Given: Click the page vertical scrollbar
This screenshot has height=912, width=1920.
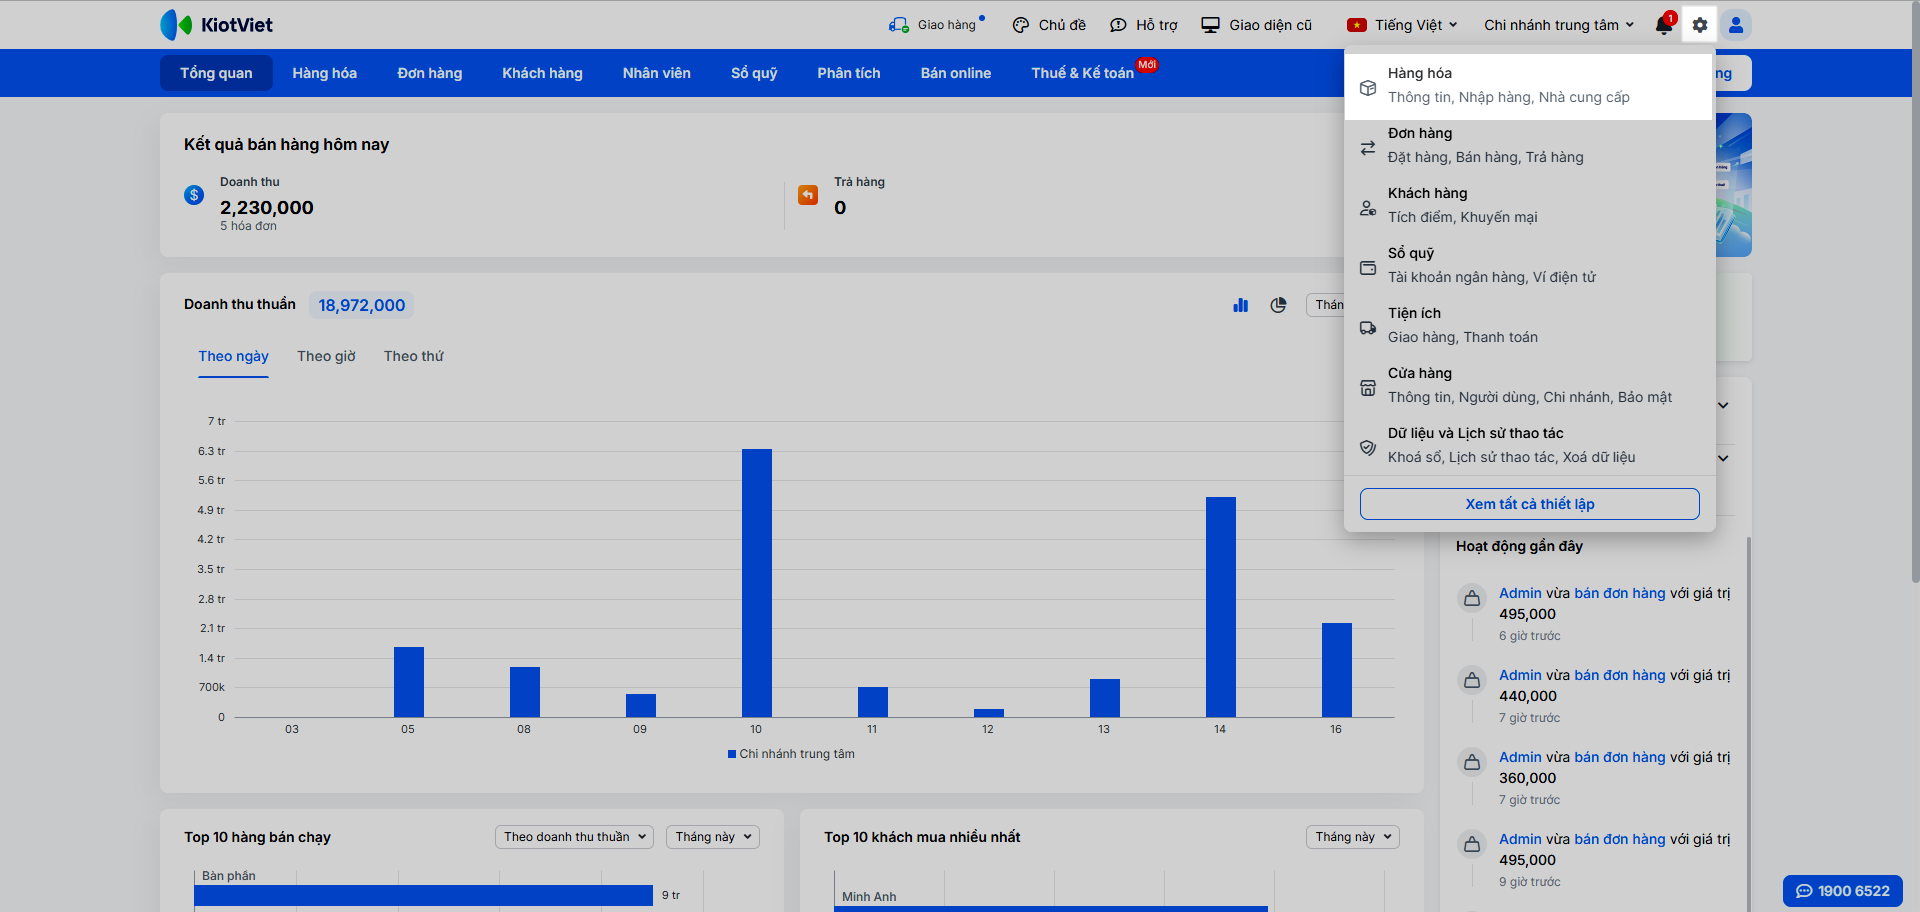Looking at the screenshot, I should (1915, 290).
